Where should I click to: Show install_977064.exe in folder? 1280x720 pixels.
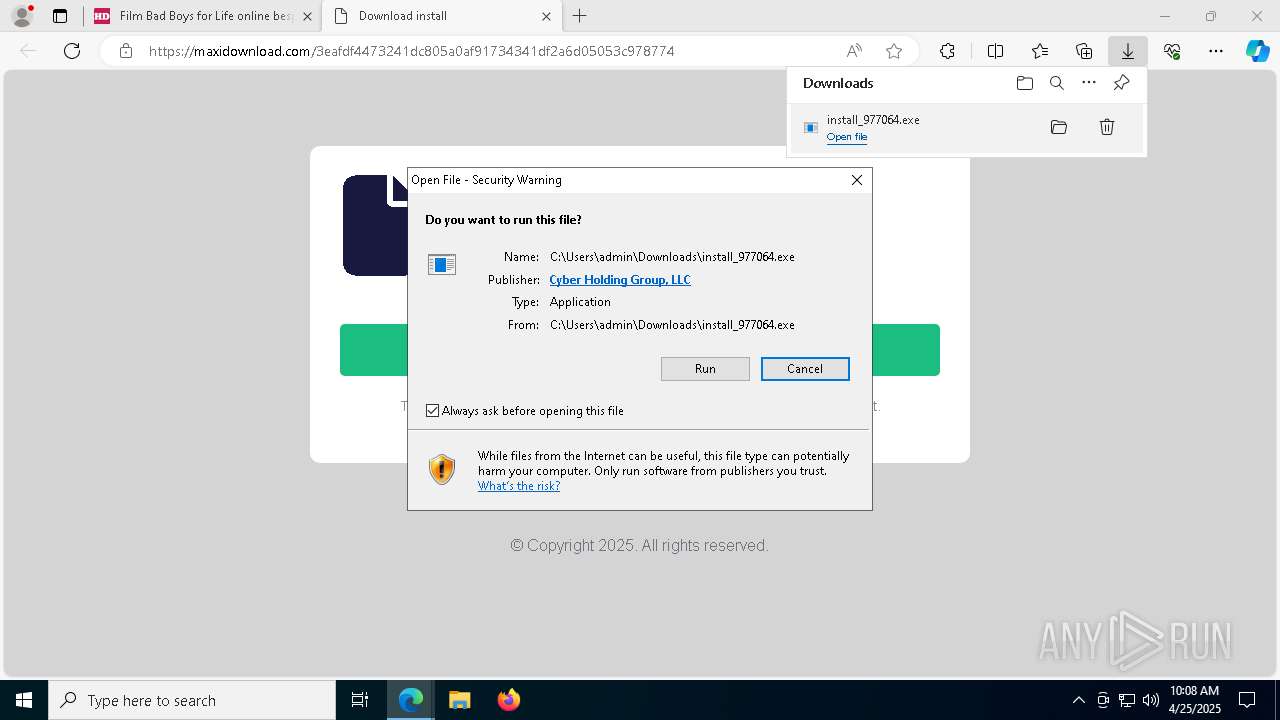(1059, 127)
